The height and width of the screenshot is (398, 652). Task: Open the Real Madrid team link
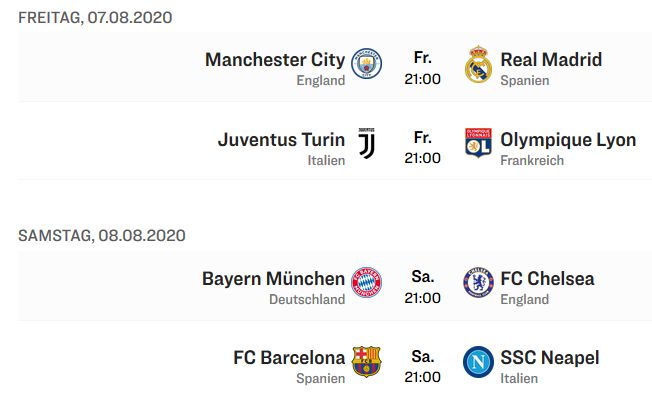[x=551, y=60]
